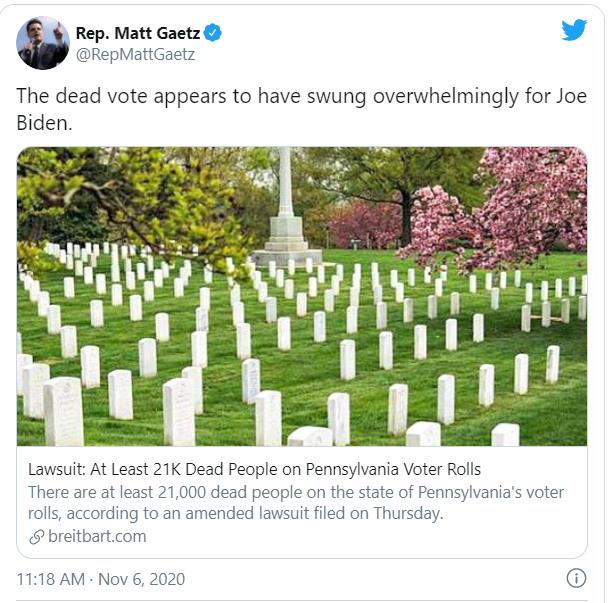Click the @RepMattGaetz handle

point(135,54)
